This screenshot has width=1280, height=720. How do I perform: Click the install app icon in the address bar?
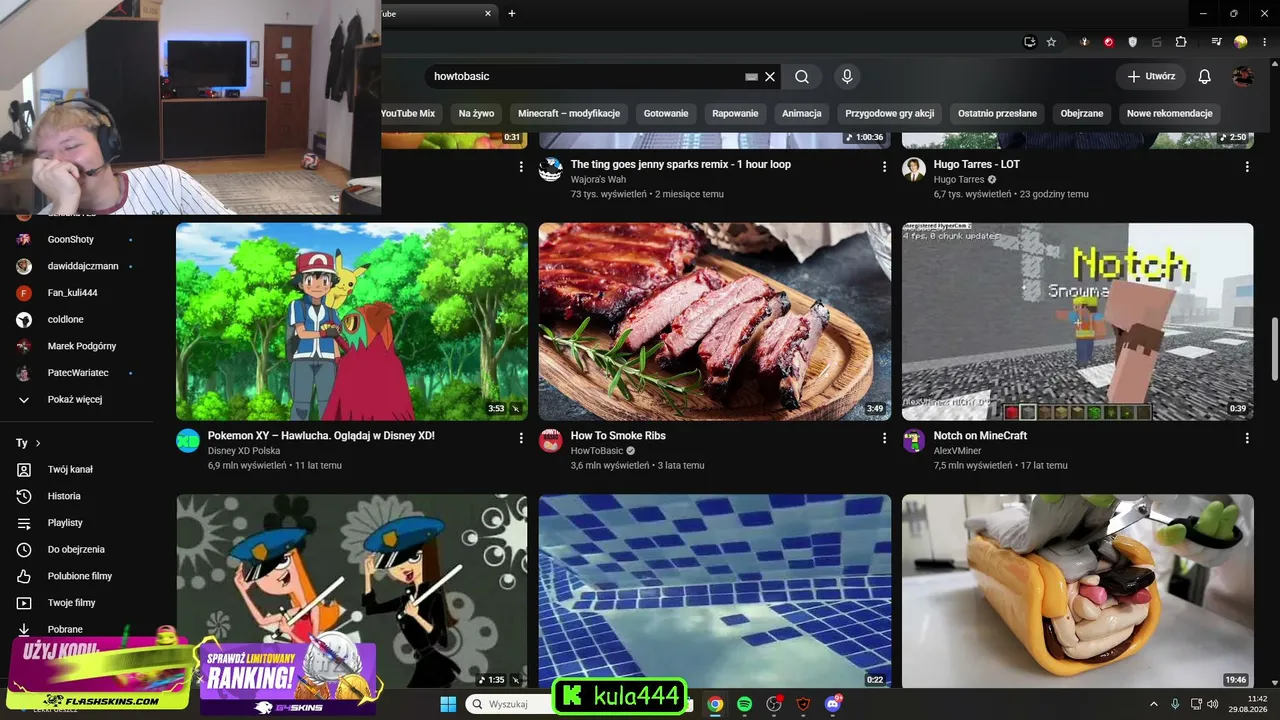pyautogui.click(x=1029, y=42)
